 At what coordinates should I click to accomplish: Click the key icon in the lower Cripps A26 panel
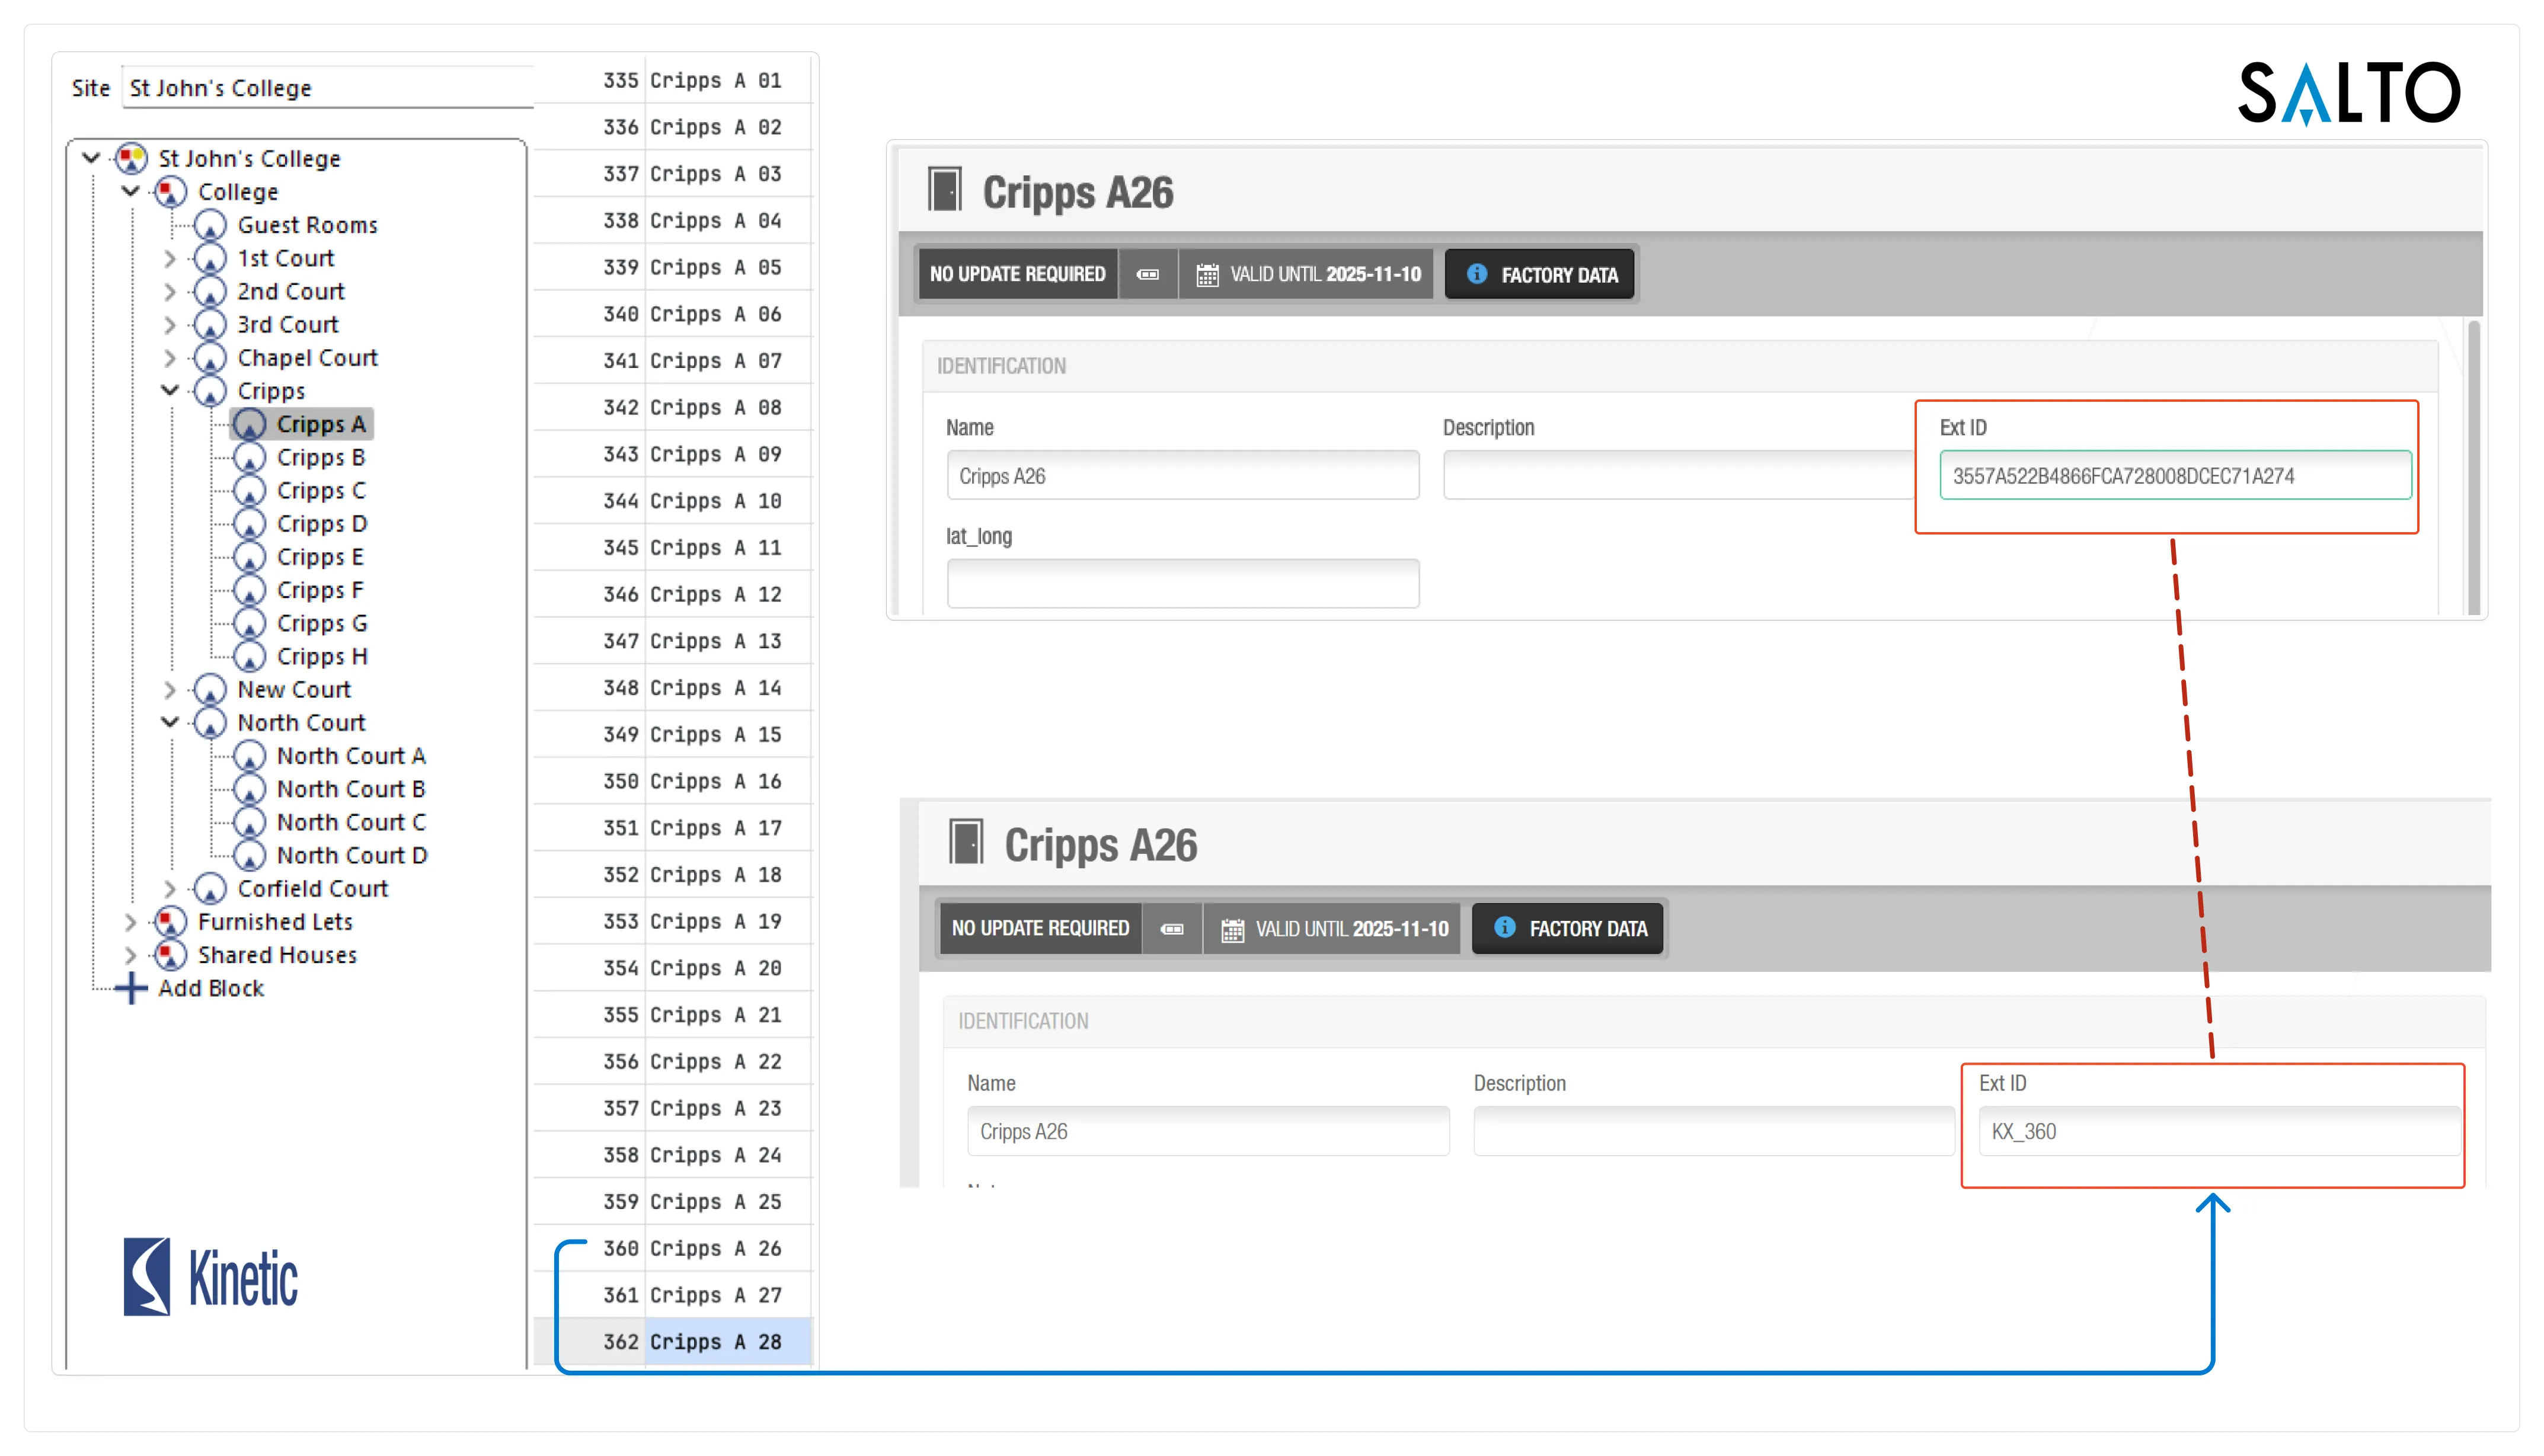[x=1172, y=929]
